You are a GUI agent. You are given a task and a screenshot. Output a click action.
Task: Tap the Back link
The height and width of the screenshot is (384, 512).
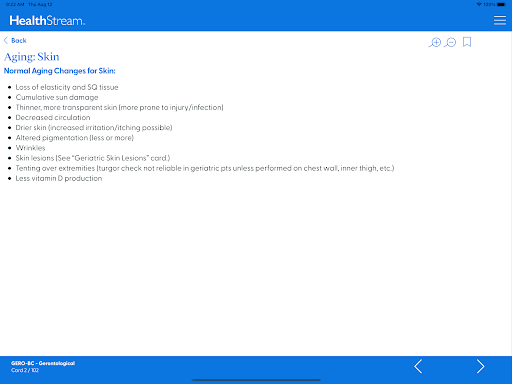coord(15,40)
